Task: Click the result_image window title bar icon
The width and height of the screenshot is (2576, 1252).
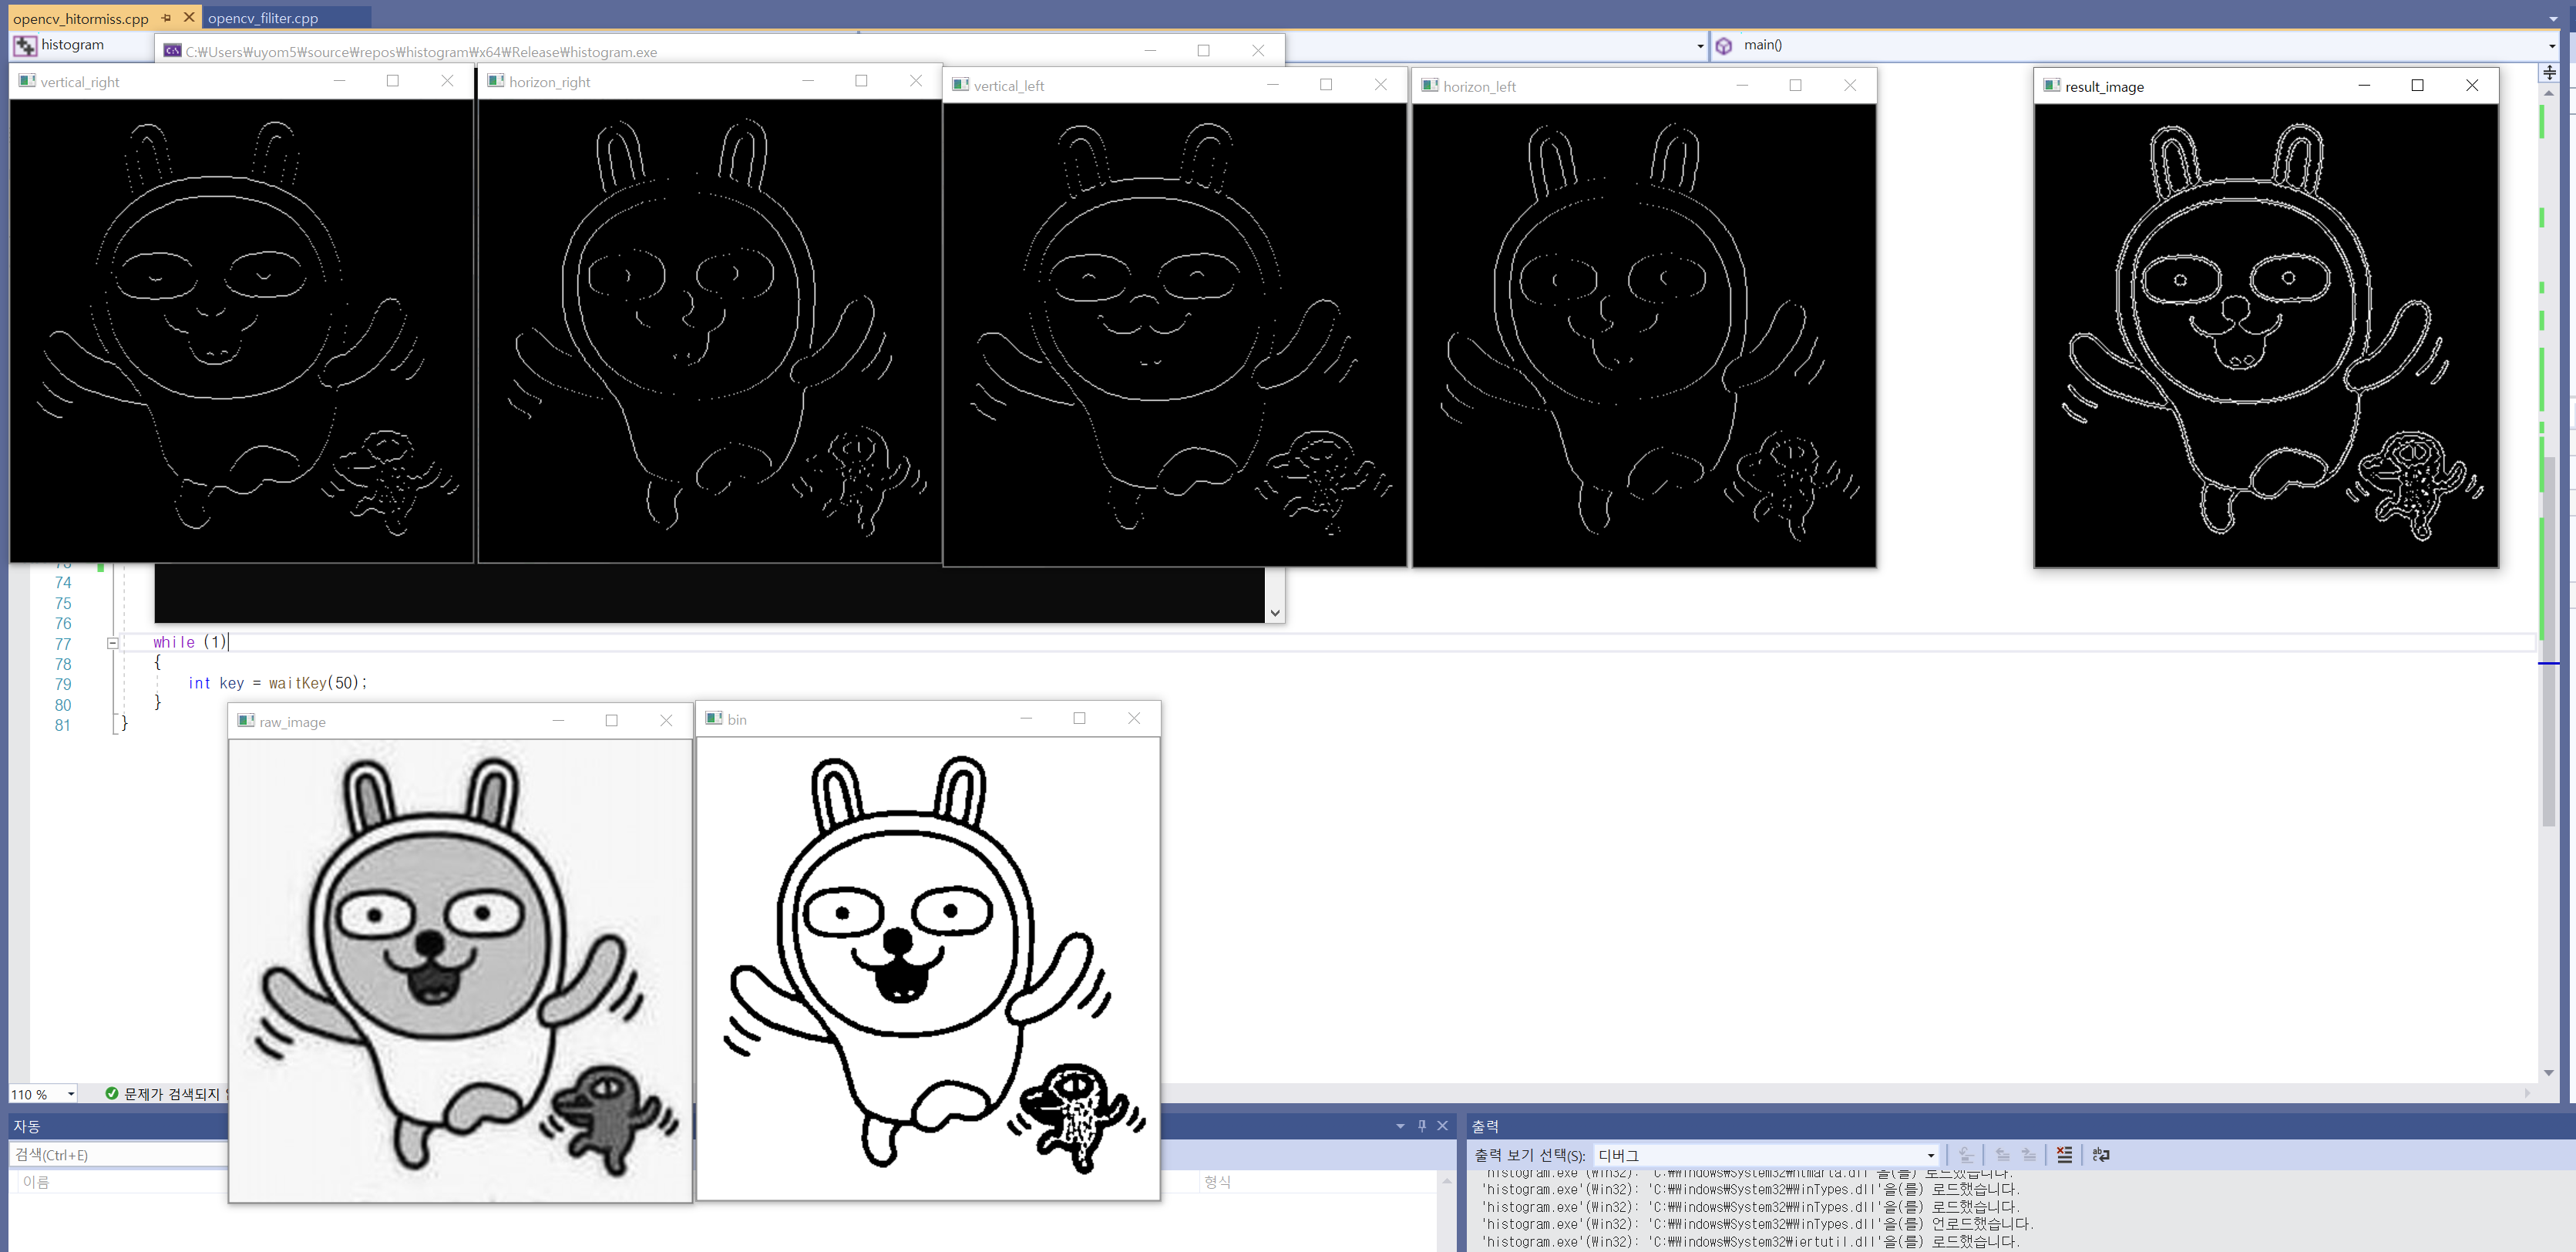Action: tap(2051, 86)
